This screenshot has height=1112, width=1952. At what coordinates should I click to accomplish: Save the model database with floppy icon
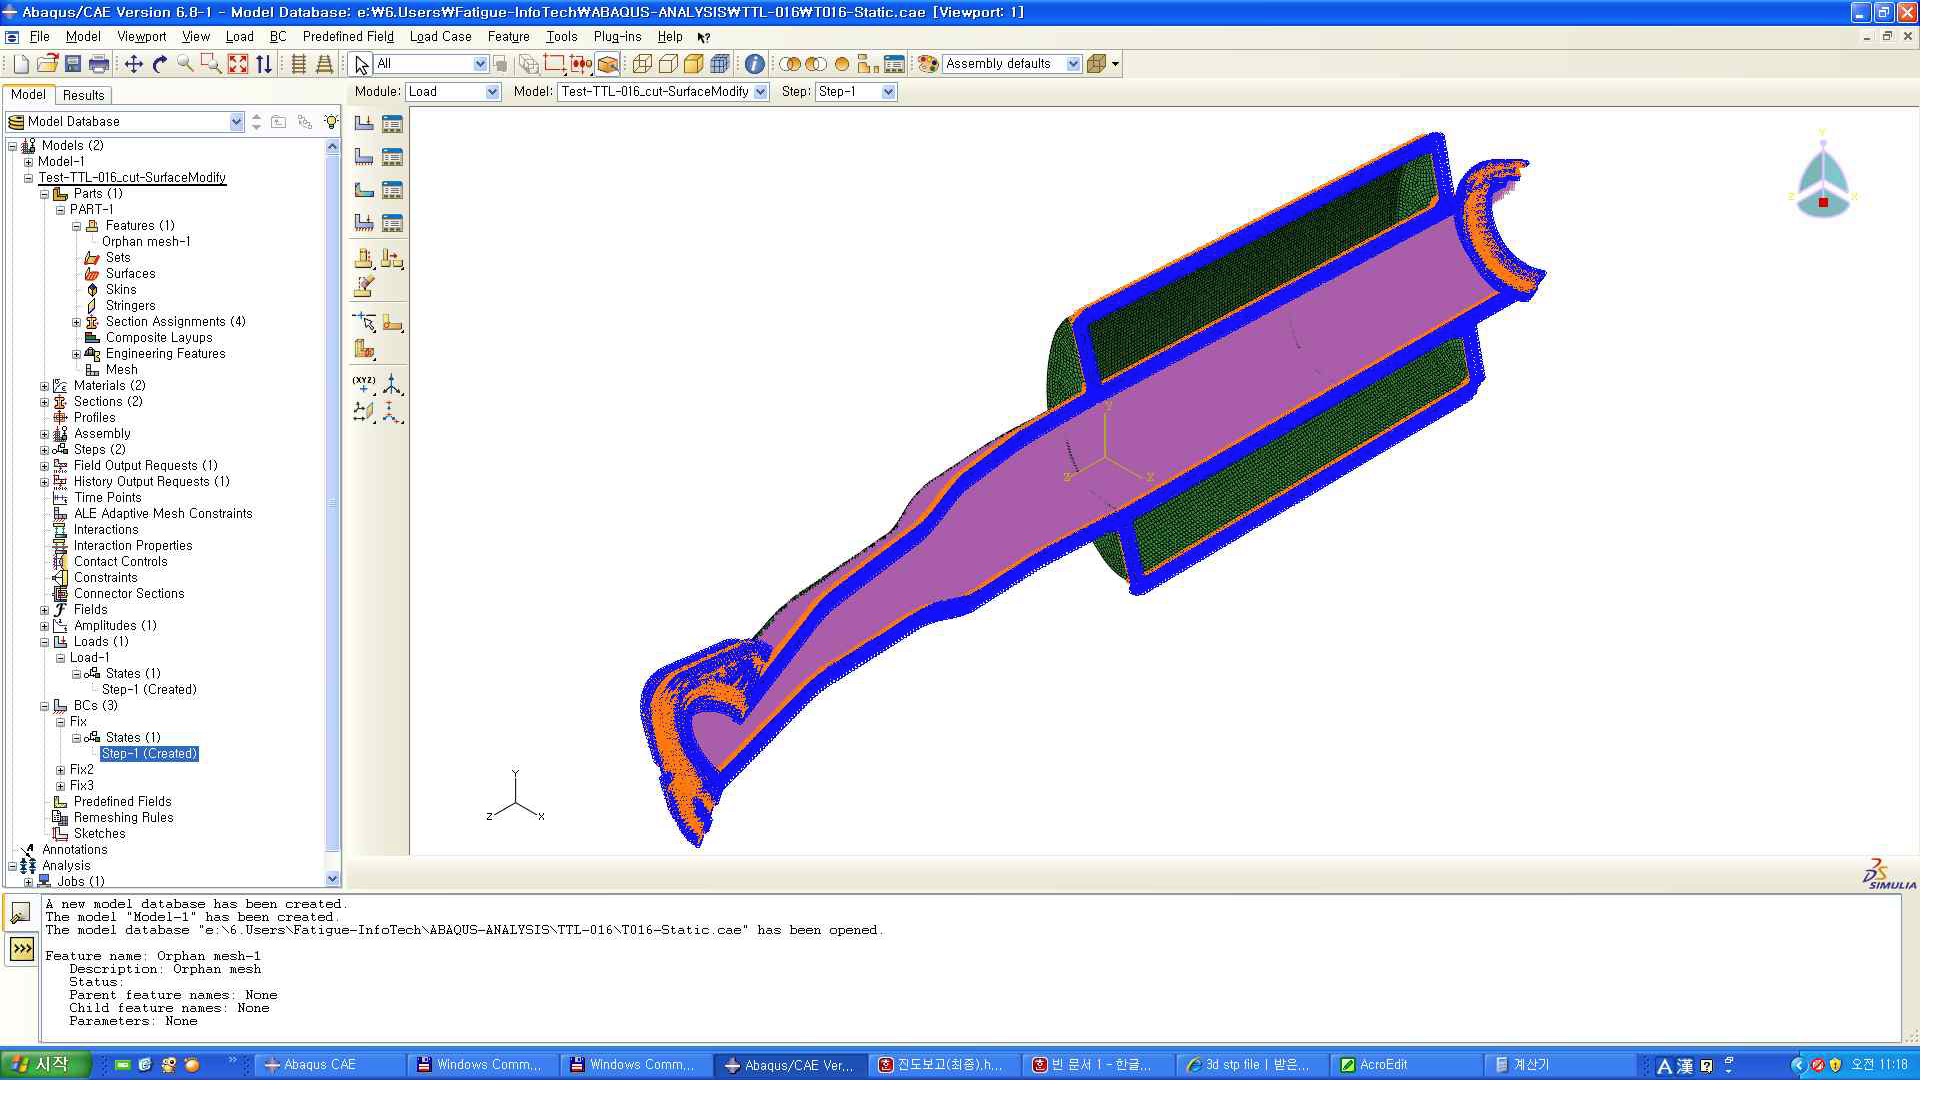coord(73,64)
